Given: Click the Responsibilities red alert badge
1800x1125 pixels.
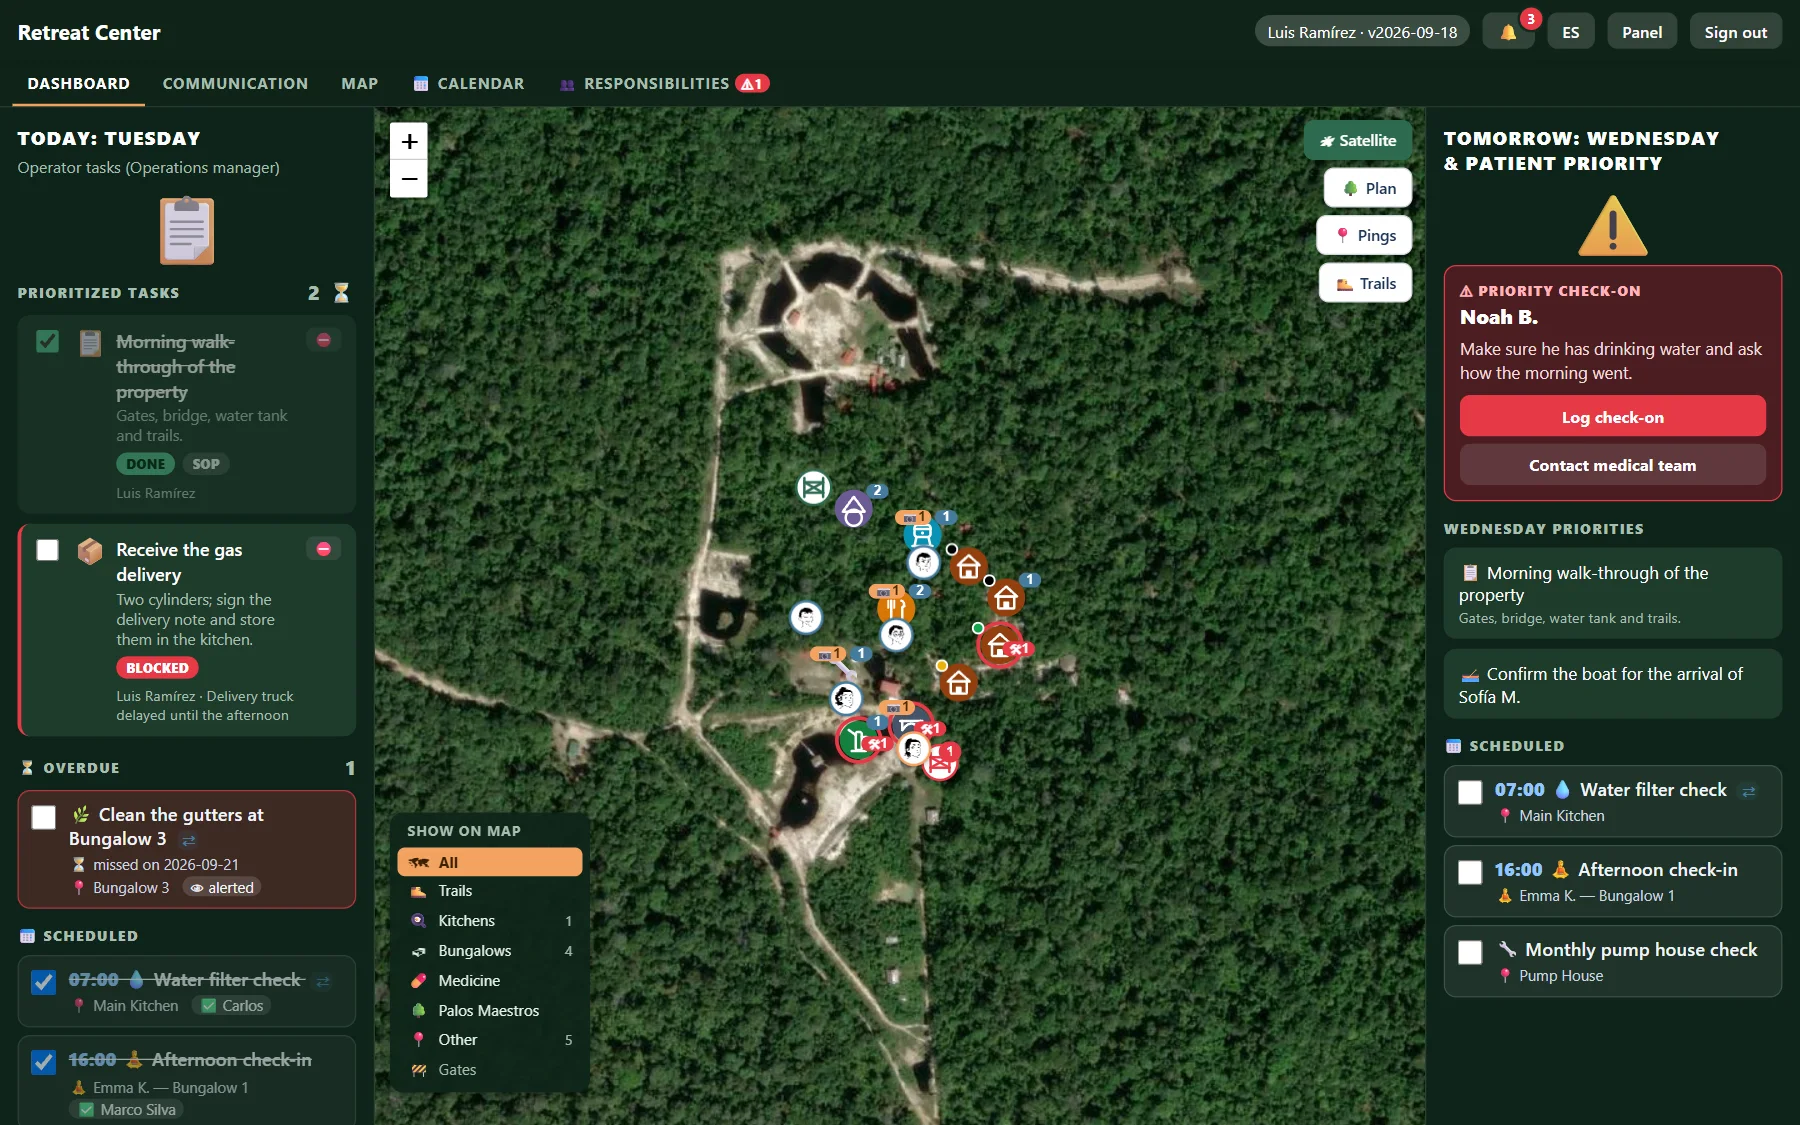Looking at the screenshot, I should coord(752,83).
